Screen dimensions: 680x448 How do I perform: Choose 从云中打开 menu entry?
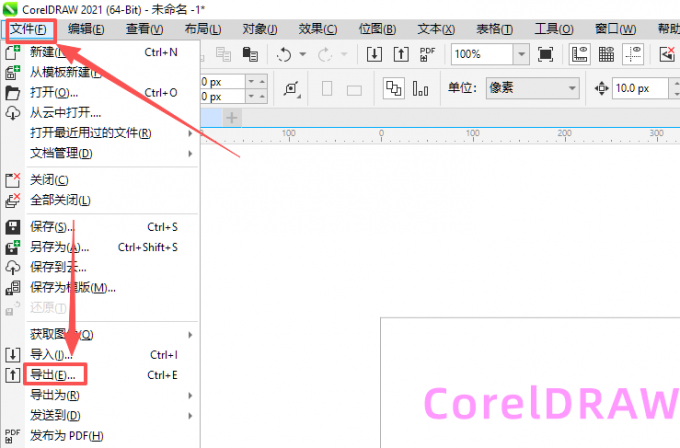point(102,113)
